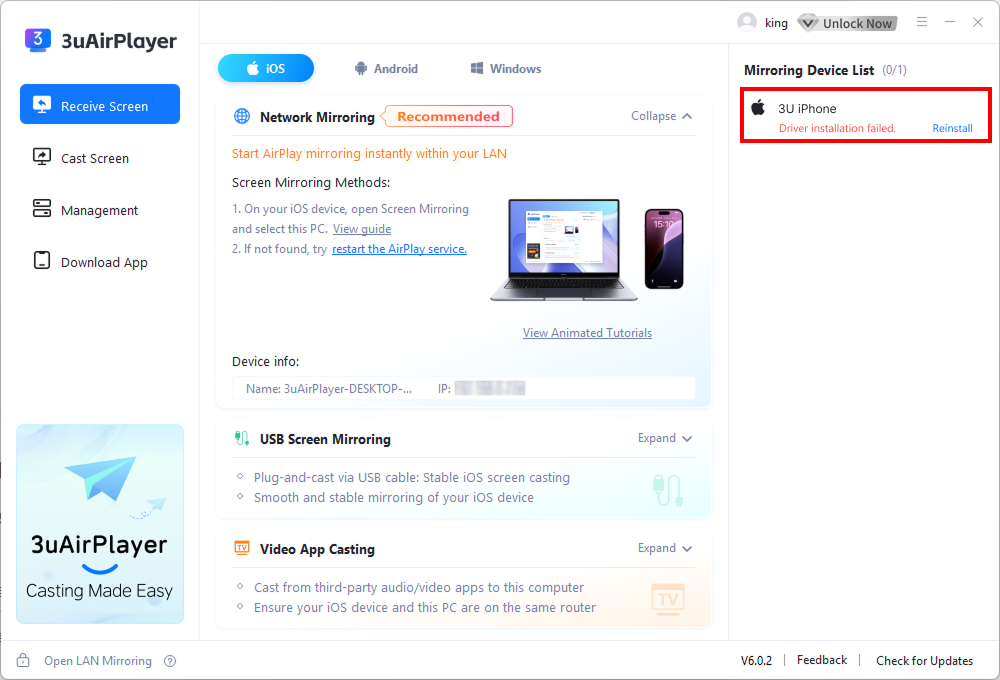Open the hamburger menu icon

point(922,22)
